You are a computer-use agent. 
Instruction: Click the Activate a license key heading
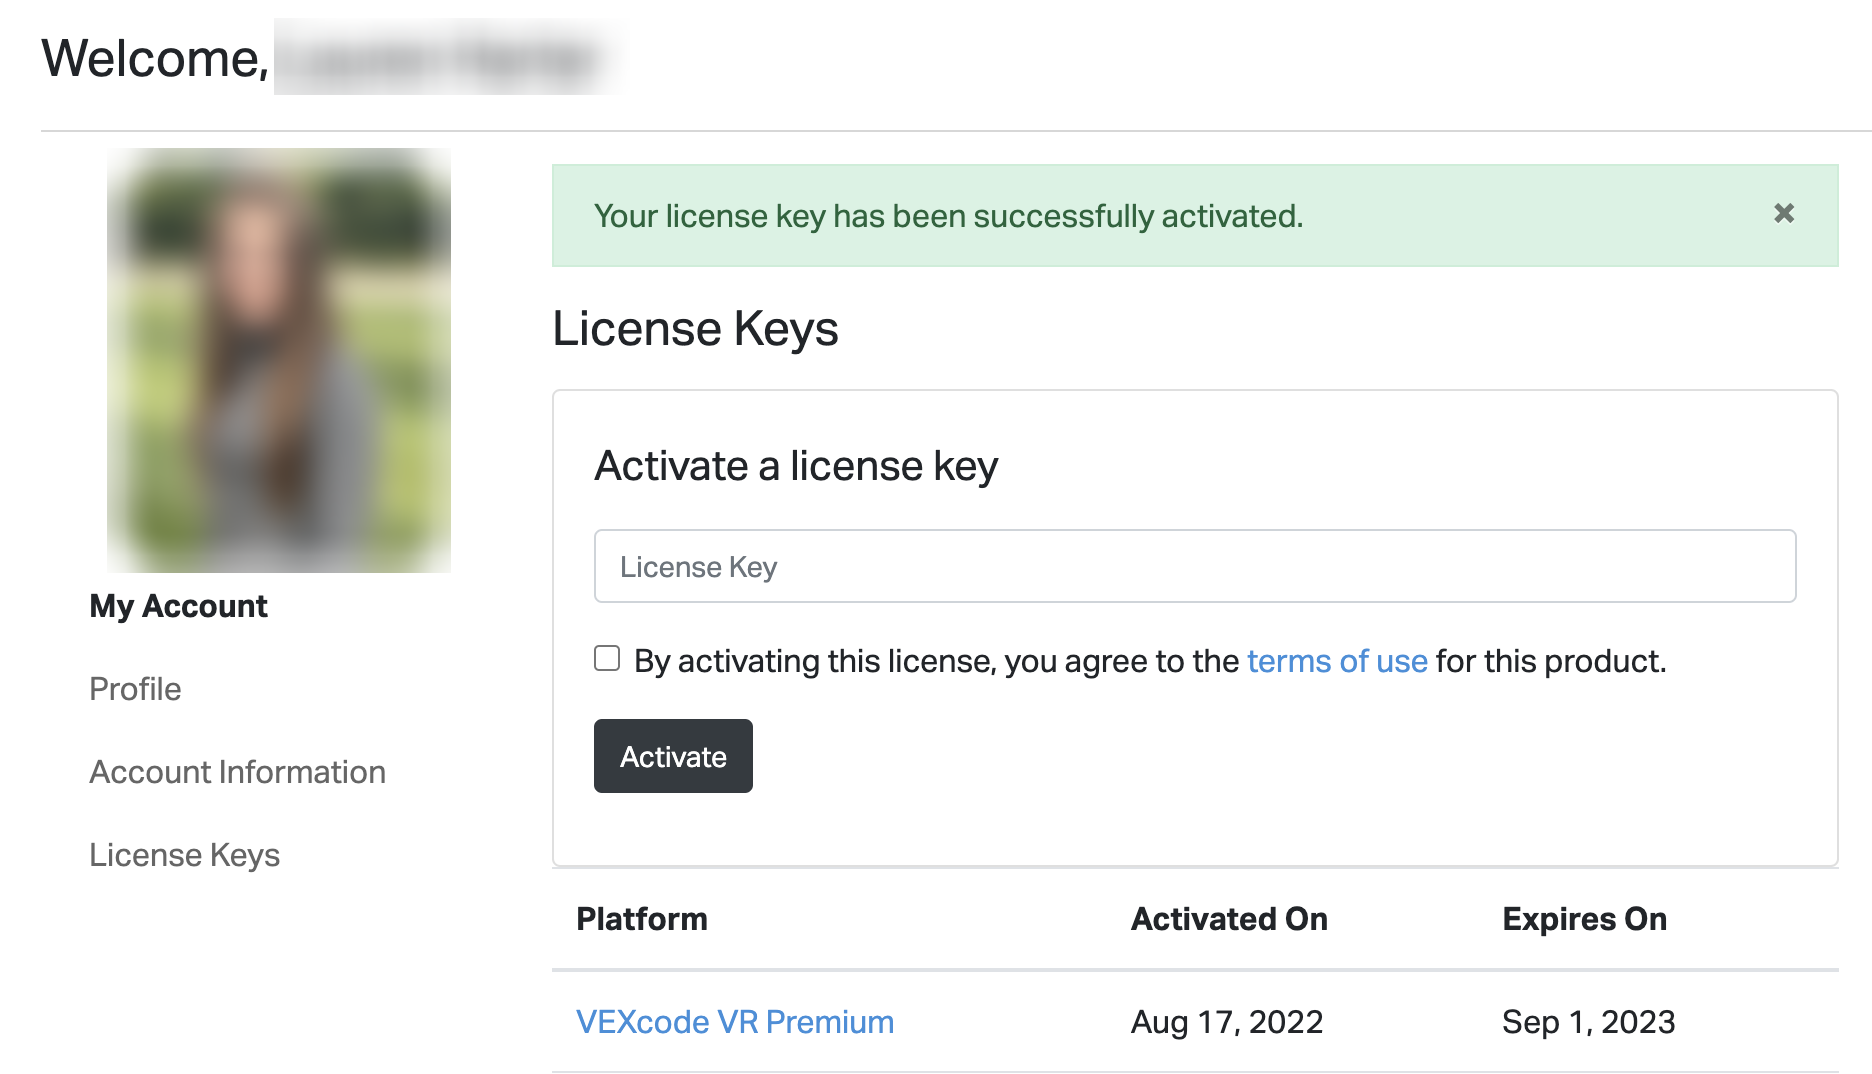[x=796, y=466]
